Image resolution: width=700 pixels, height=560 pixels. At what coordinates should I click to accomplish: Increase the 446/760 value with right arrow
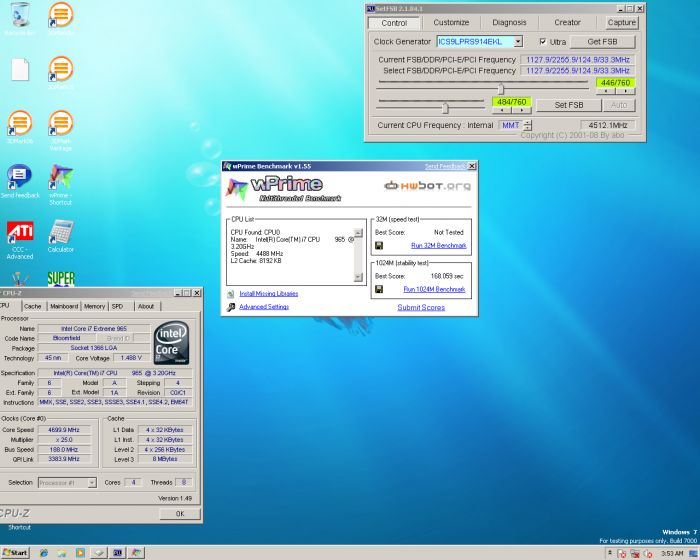(625, 91)
